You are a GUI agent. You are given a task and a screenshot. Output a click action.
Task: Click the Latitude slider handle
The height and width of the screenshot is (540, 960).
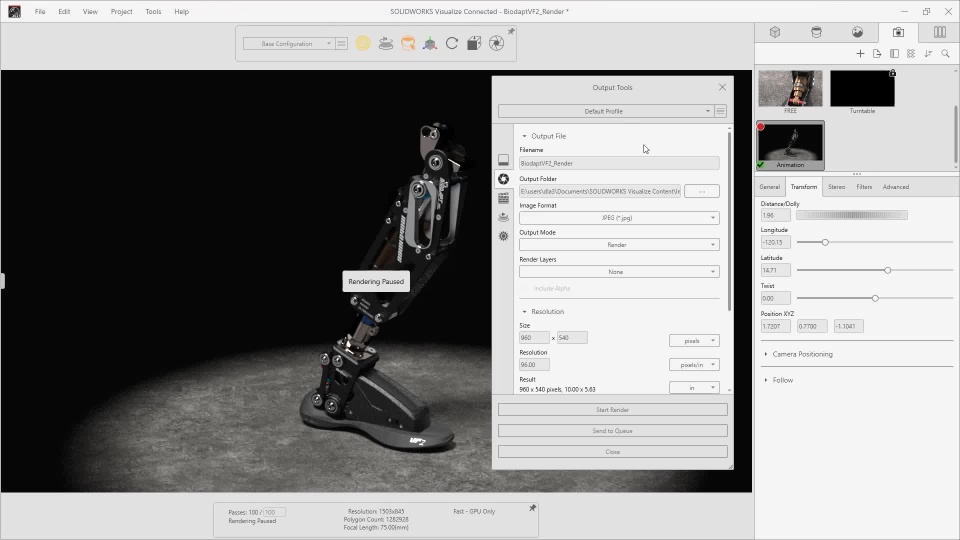pyautogui.click(x=887, y=270)
